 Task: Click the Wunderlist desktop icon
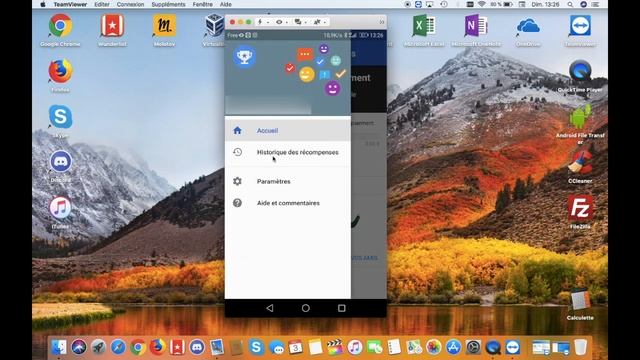click(x=112, y=26)
